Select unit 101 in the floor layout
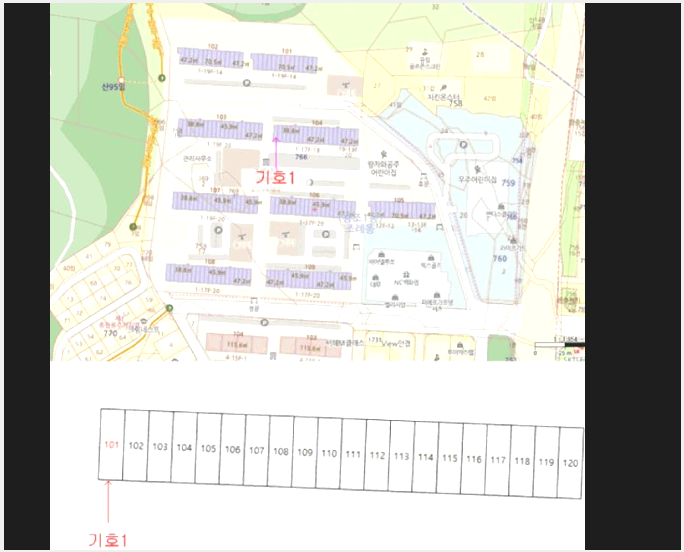Viewport: 684px width, 552px height. pyautogui.click(x=112, y=444)
